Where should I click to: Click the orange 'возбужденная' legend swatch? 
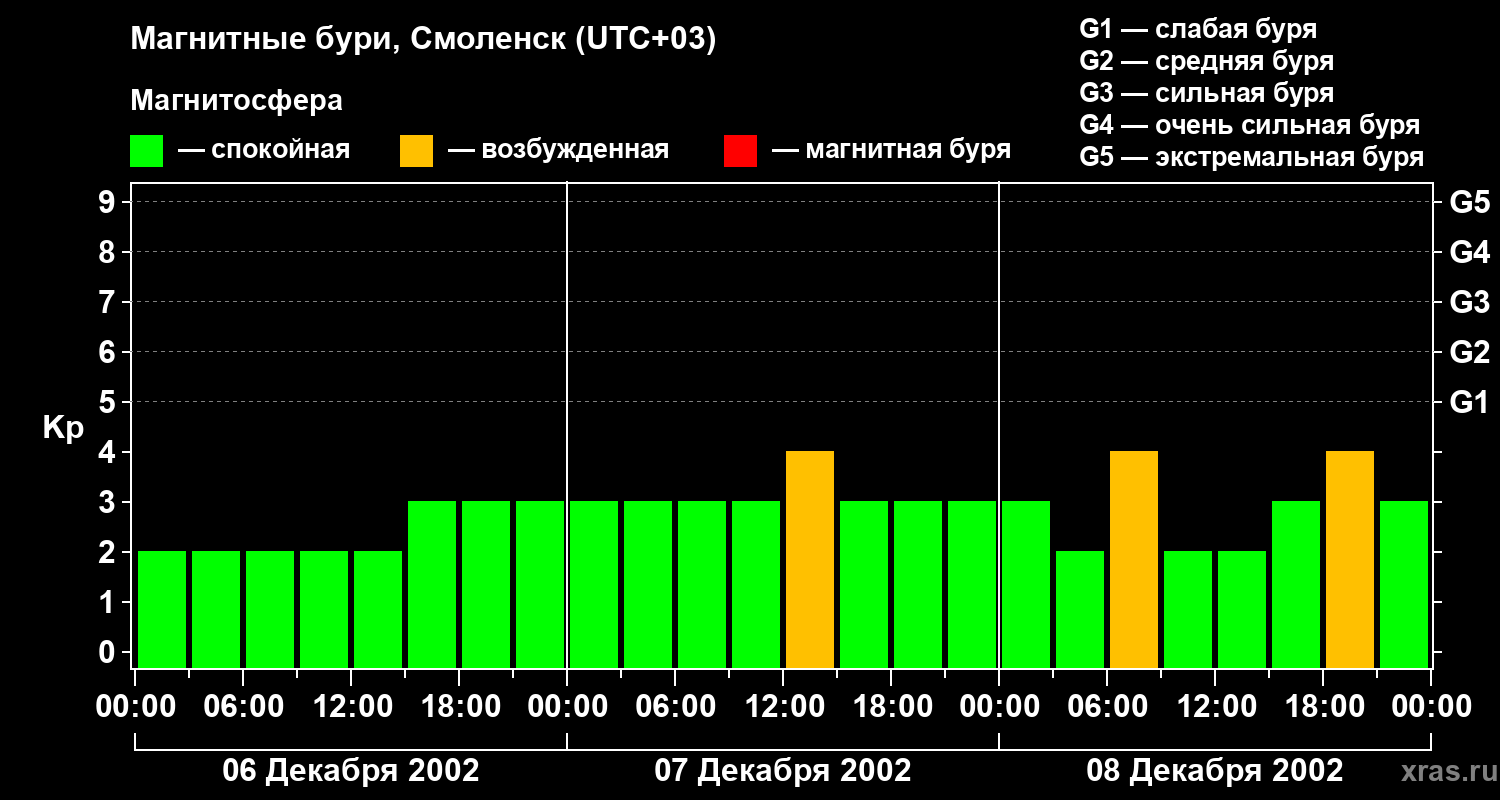point(416,151)
